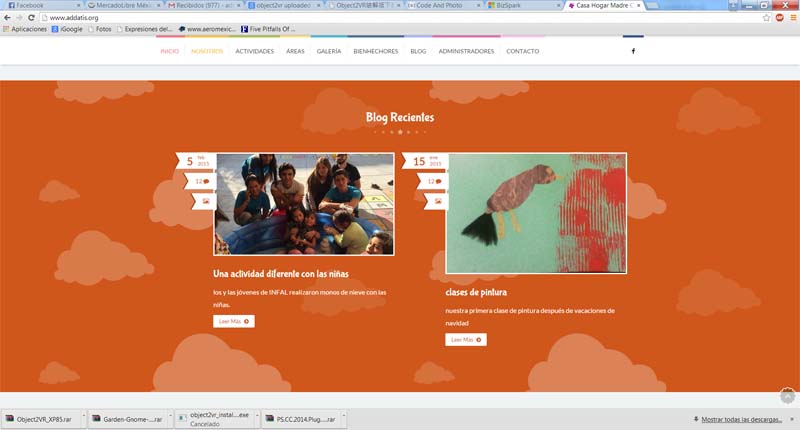The height and width of the screenshot is (430, 800).
Task: Reload the page with the refresh icon
Action: pos(32,18)
